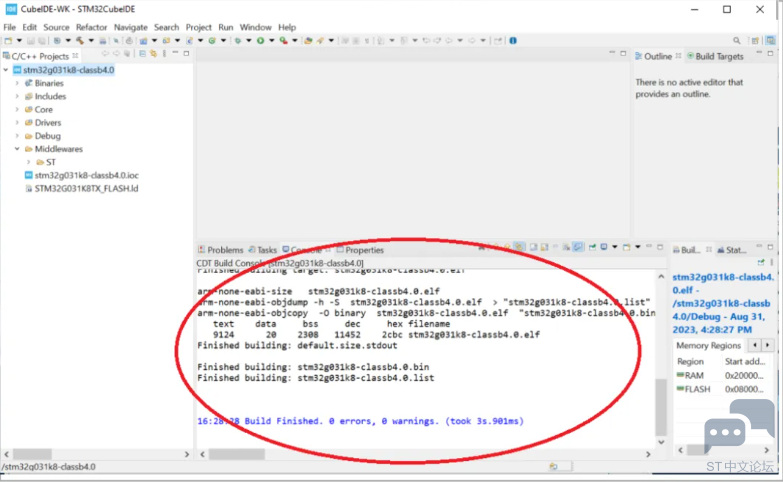783x482 pixels.
Task: Click the green Run button icon
Action: point(261,40)
